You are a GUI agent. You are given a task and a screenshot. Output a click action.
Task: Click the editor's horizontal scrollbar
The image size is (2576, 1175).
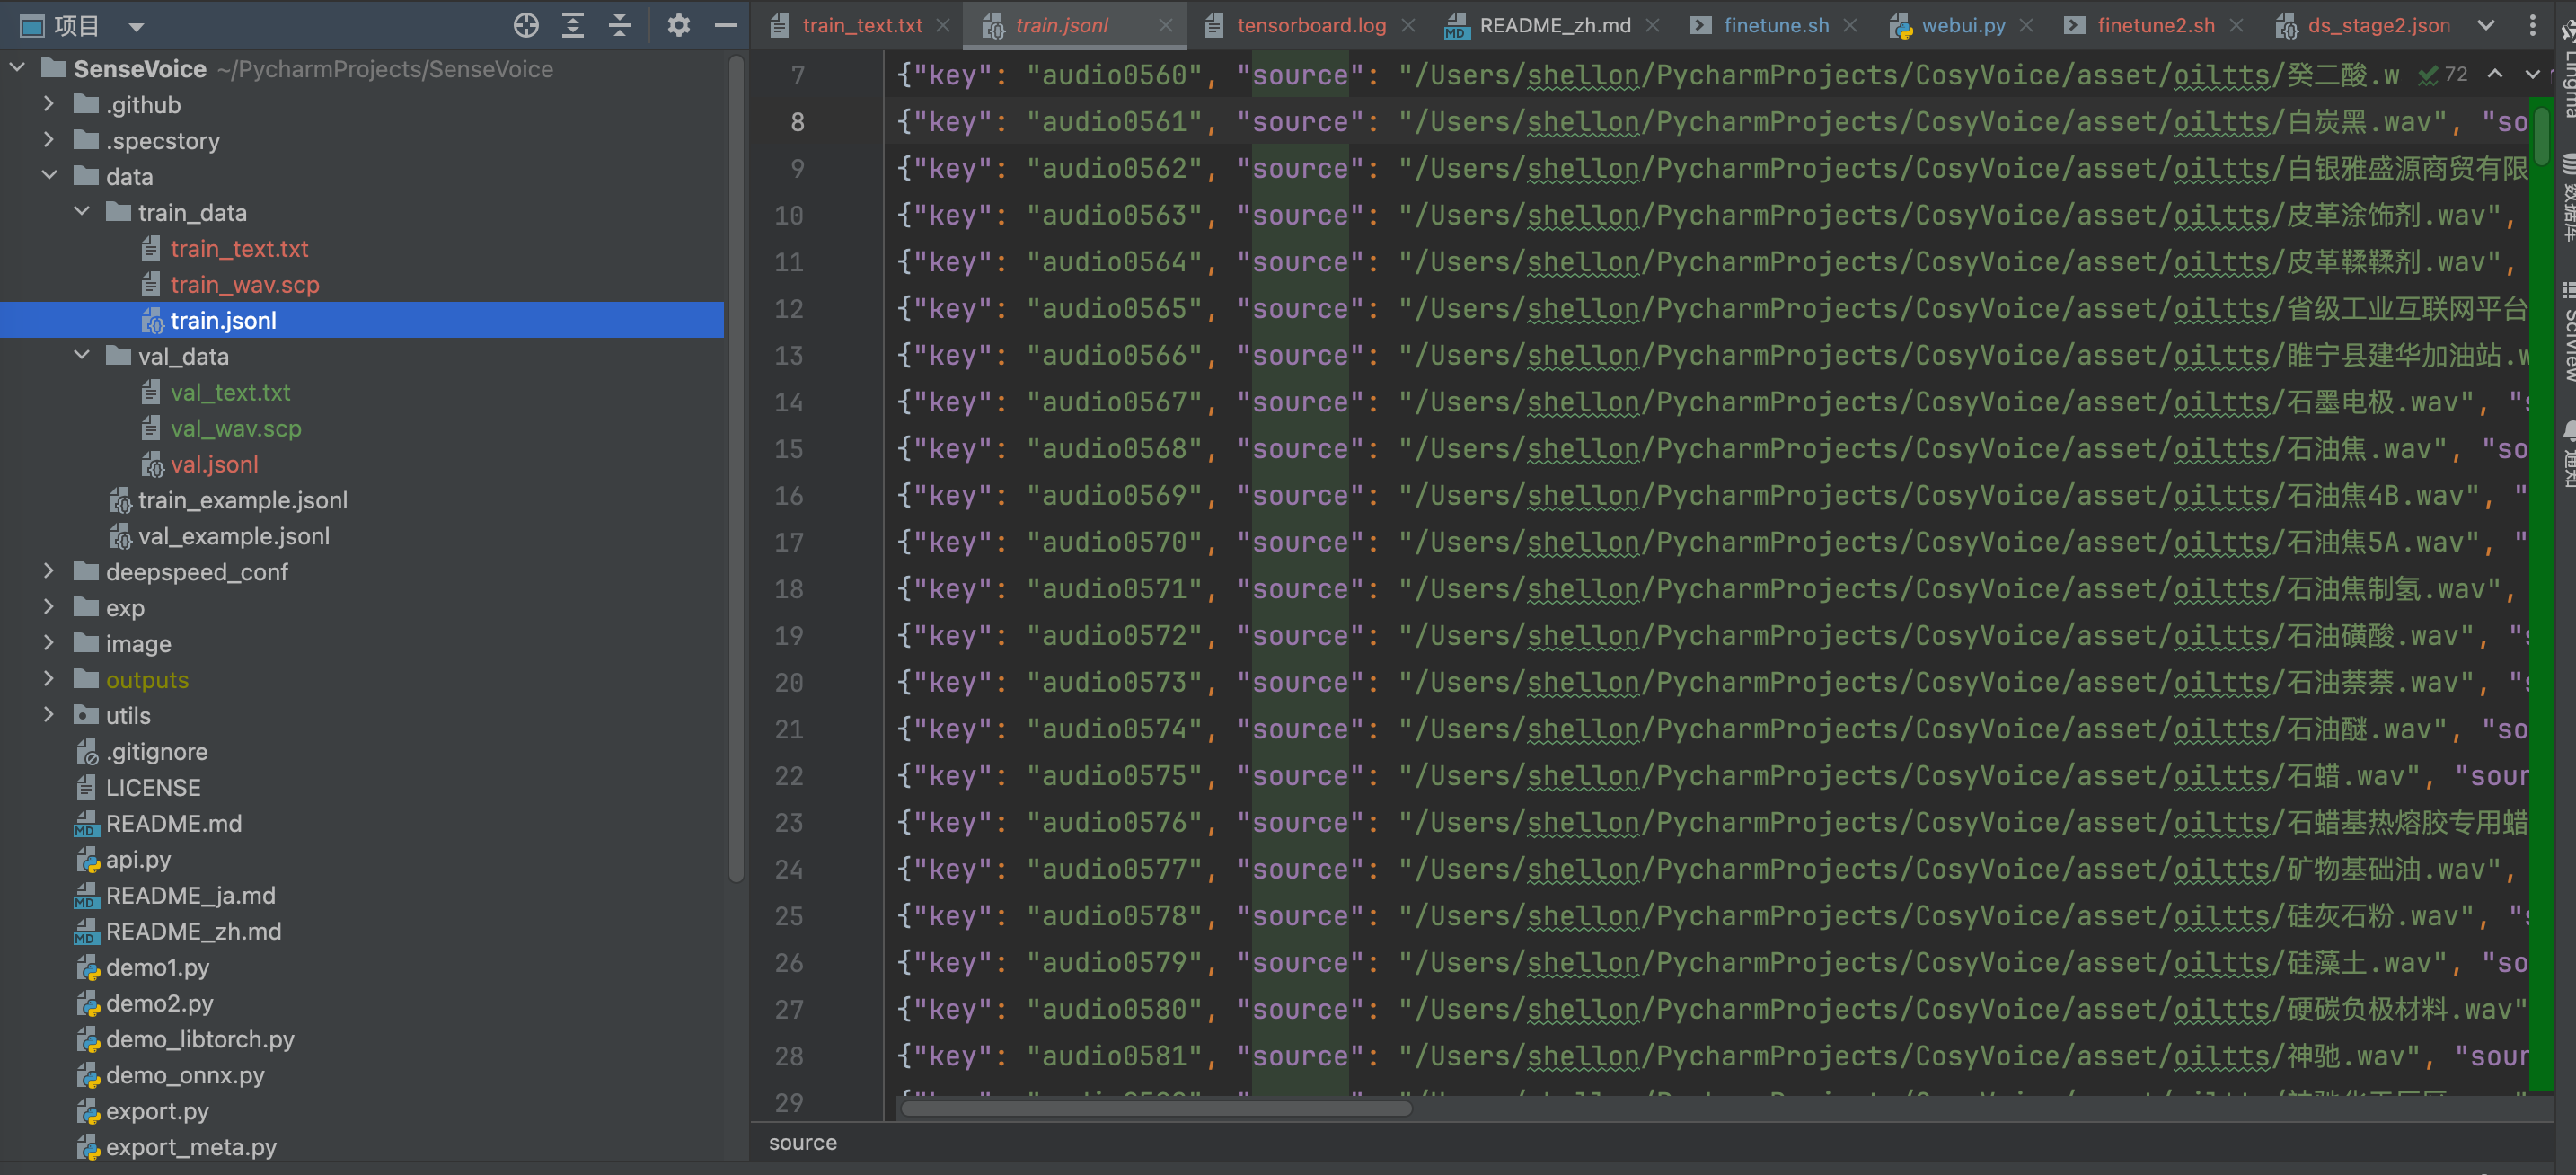[1155, 1108]
